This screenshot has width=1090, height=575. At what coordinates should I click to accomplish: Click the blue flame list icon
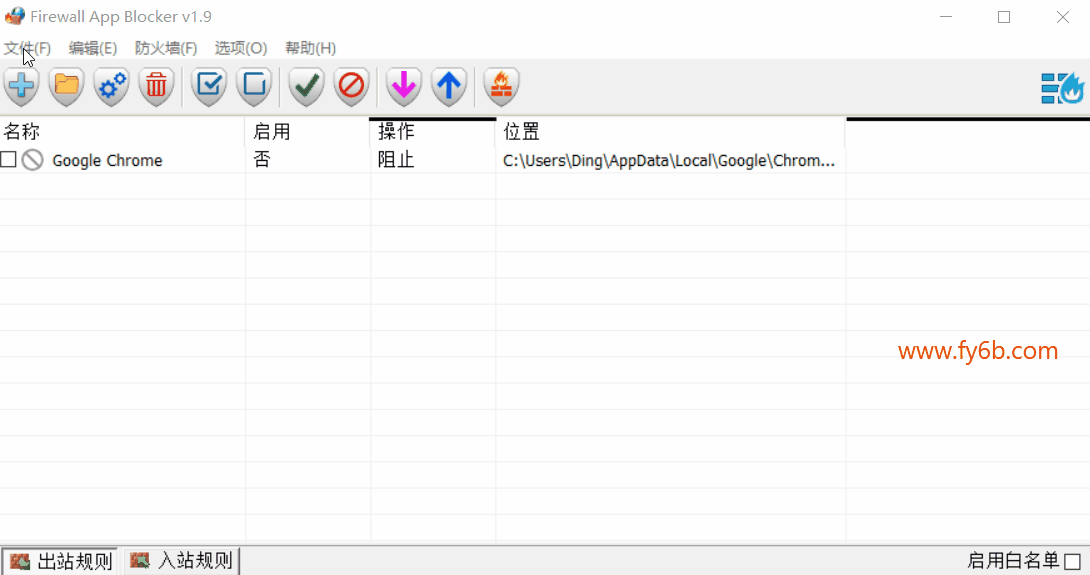[x=1062, y=88]
